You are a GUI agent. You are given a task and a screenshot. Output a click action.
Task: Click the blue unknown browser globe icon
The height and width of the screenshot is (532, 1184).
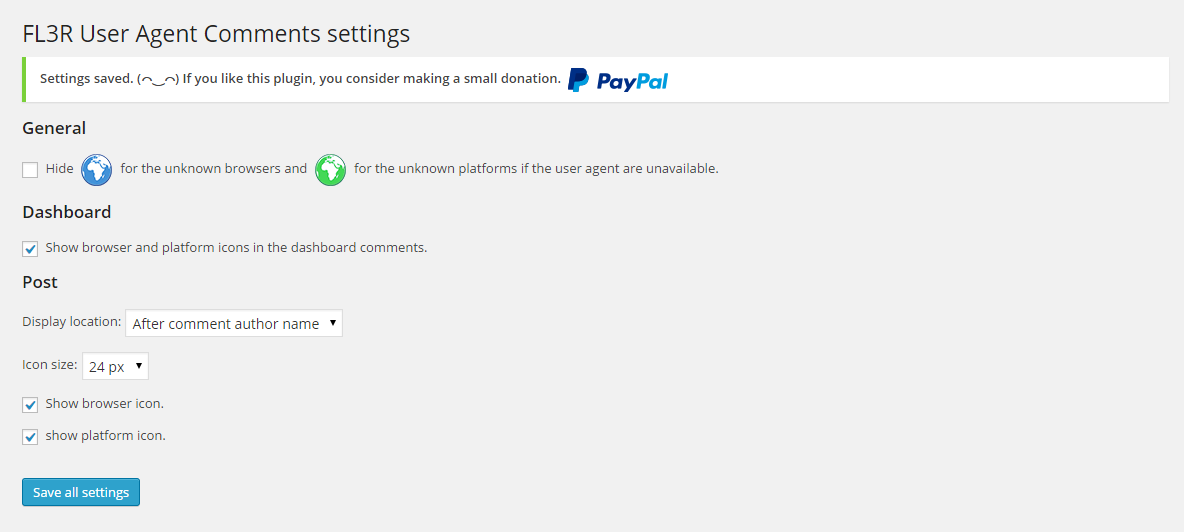(x=96, y=169)
